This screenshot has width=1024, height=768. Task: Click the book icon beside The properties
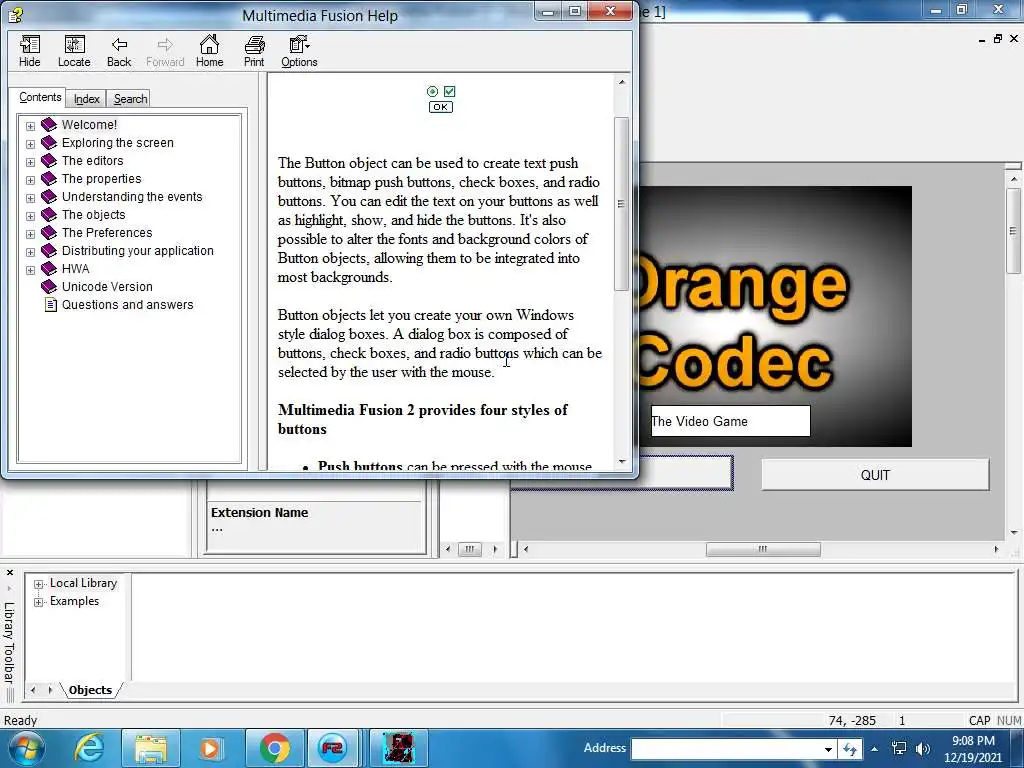[x=49, y=178]
